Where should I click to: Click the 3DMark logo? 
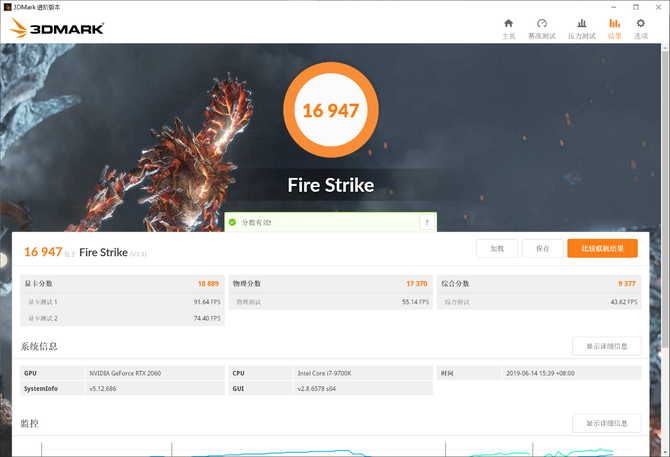click(57, 28)
